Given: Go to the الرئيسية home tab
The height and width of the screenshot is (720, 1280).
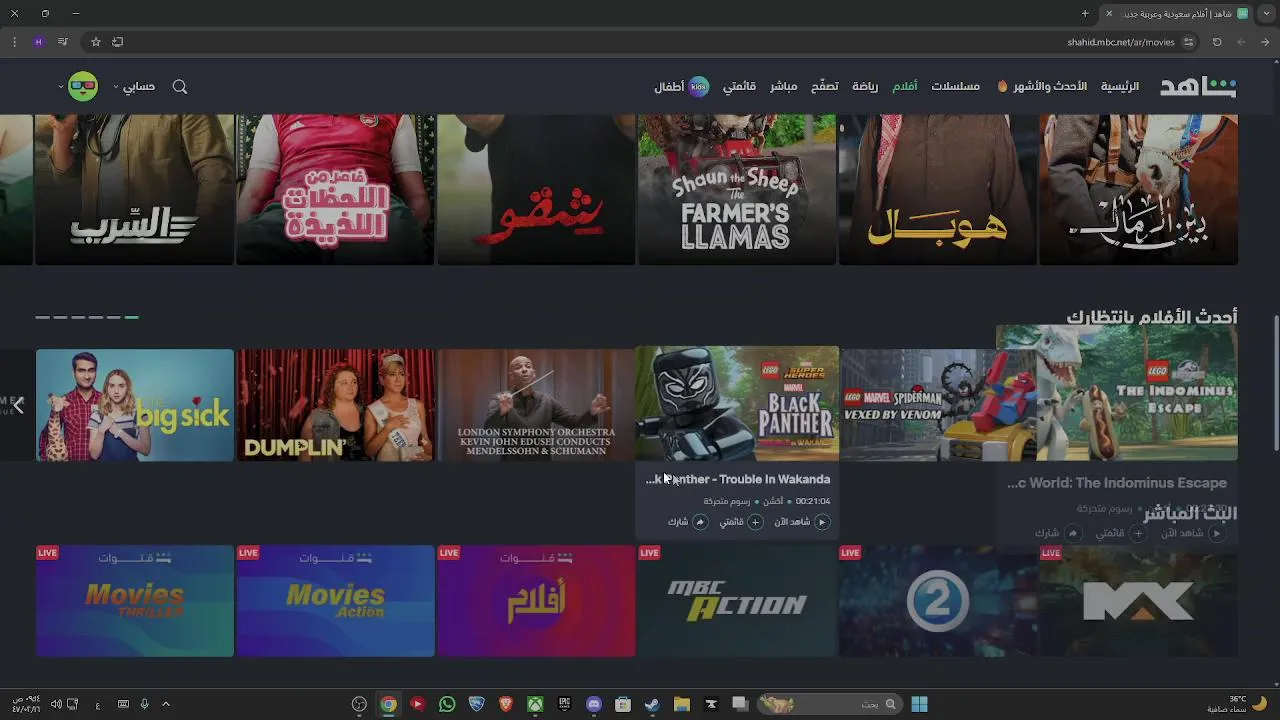Looking at the screenshot, I should point(1120,87).
